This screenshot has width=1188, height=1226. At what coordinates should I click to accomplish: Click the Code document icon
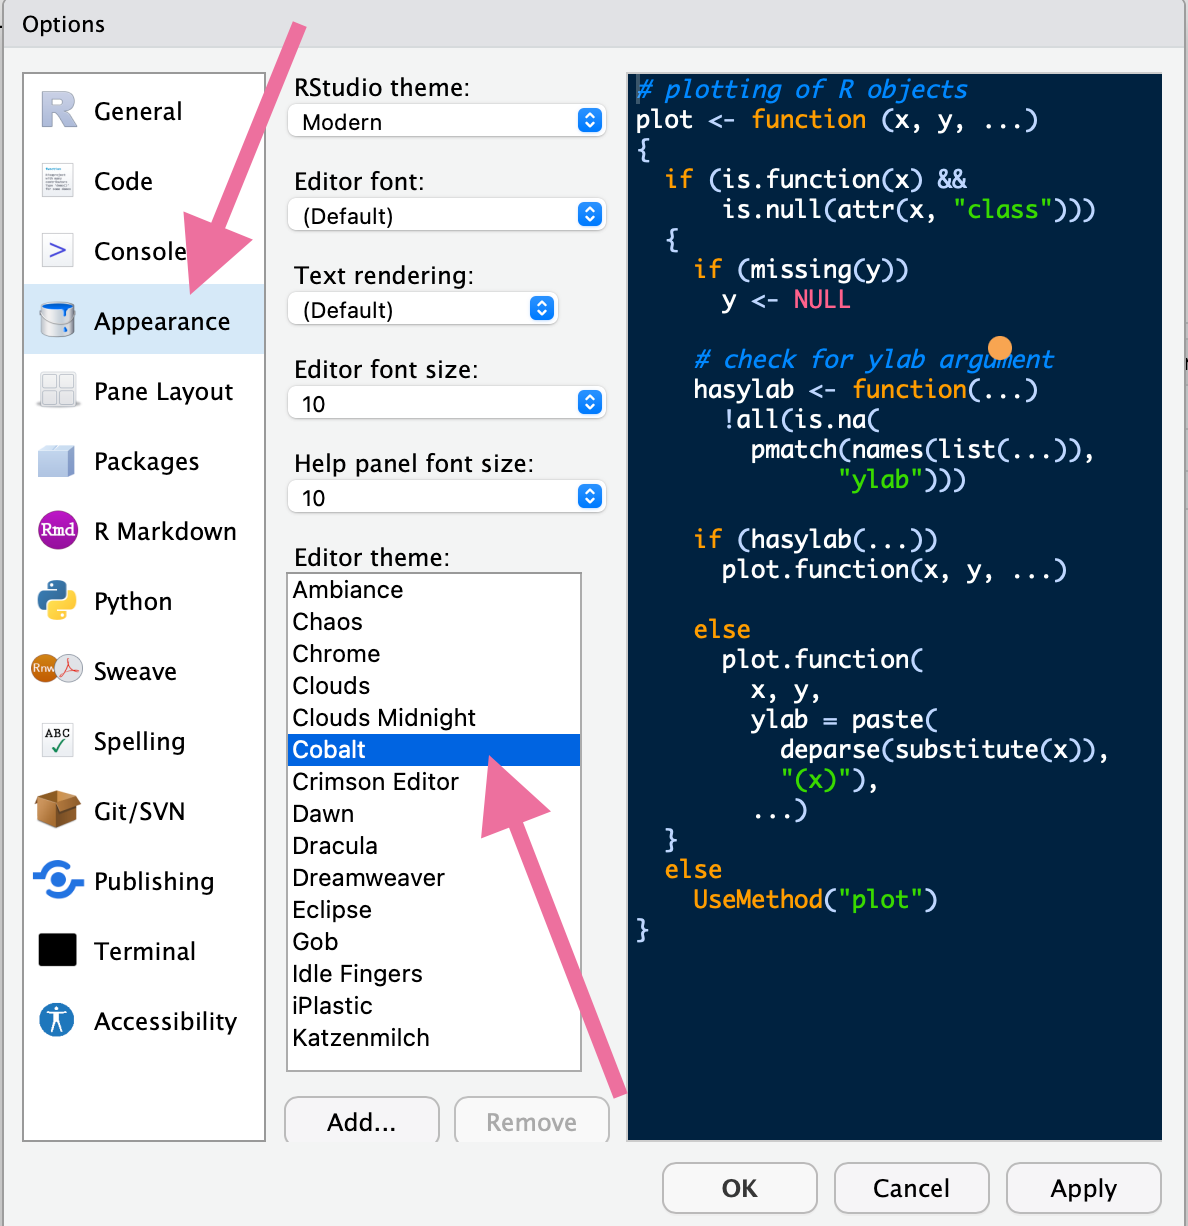point(58,180)
